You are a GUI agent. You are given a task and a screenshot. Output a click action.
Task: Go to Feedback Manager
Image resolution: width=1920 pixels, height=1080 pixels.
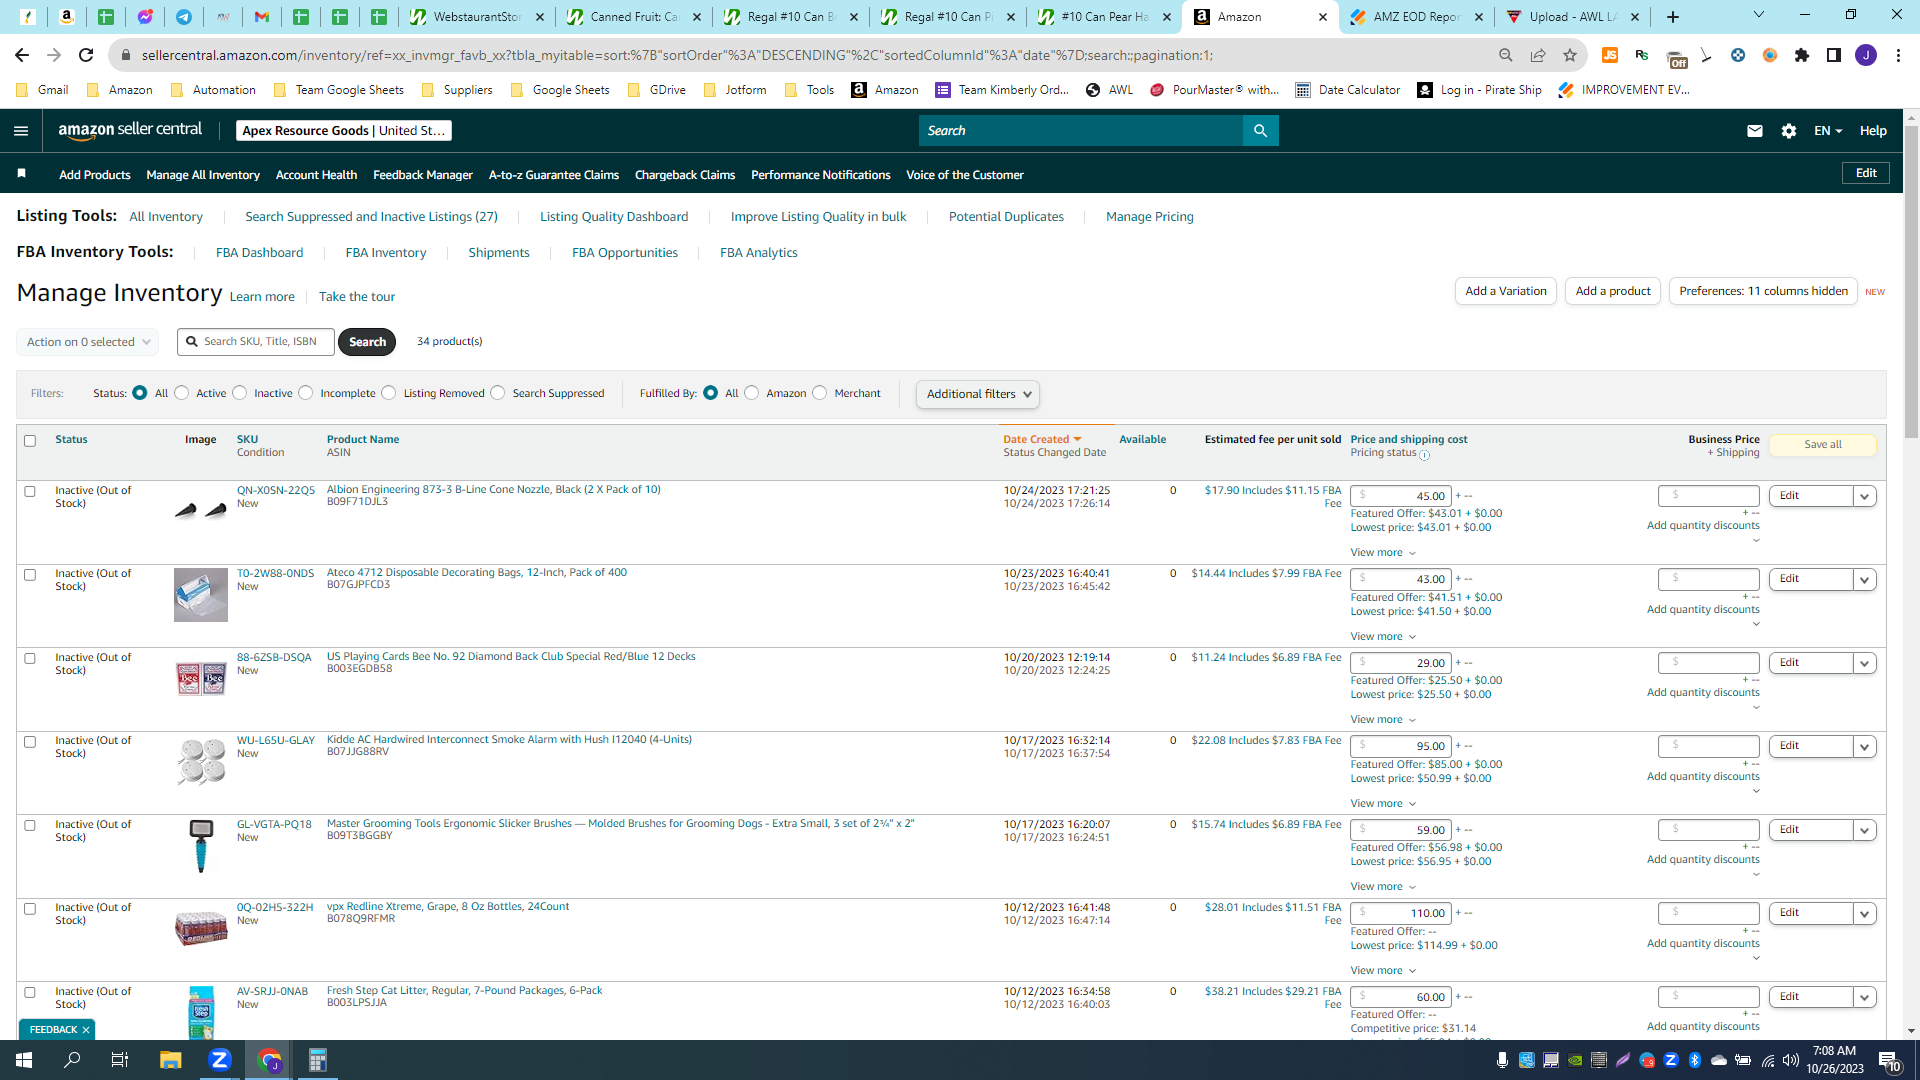(x=423, y=175)
